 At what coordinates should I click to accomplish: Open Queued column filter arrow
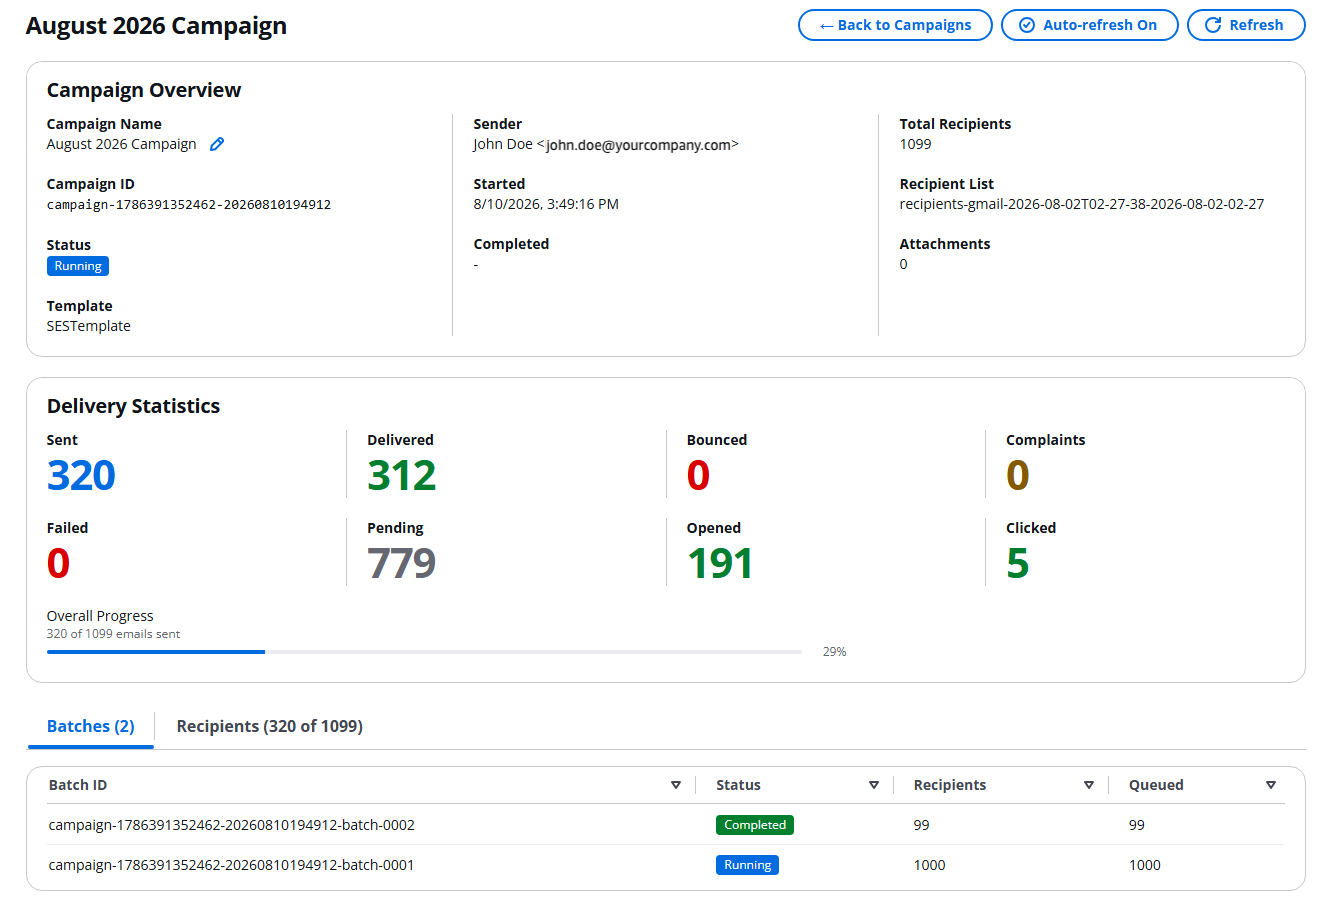coord(1271,785)
